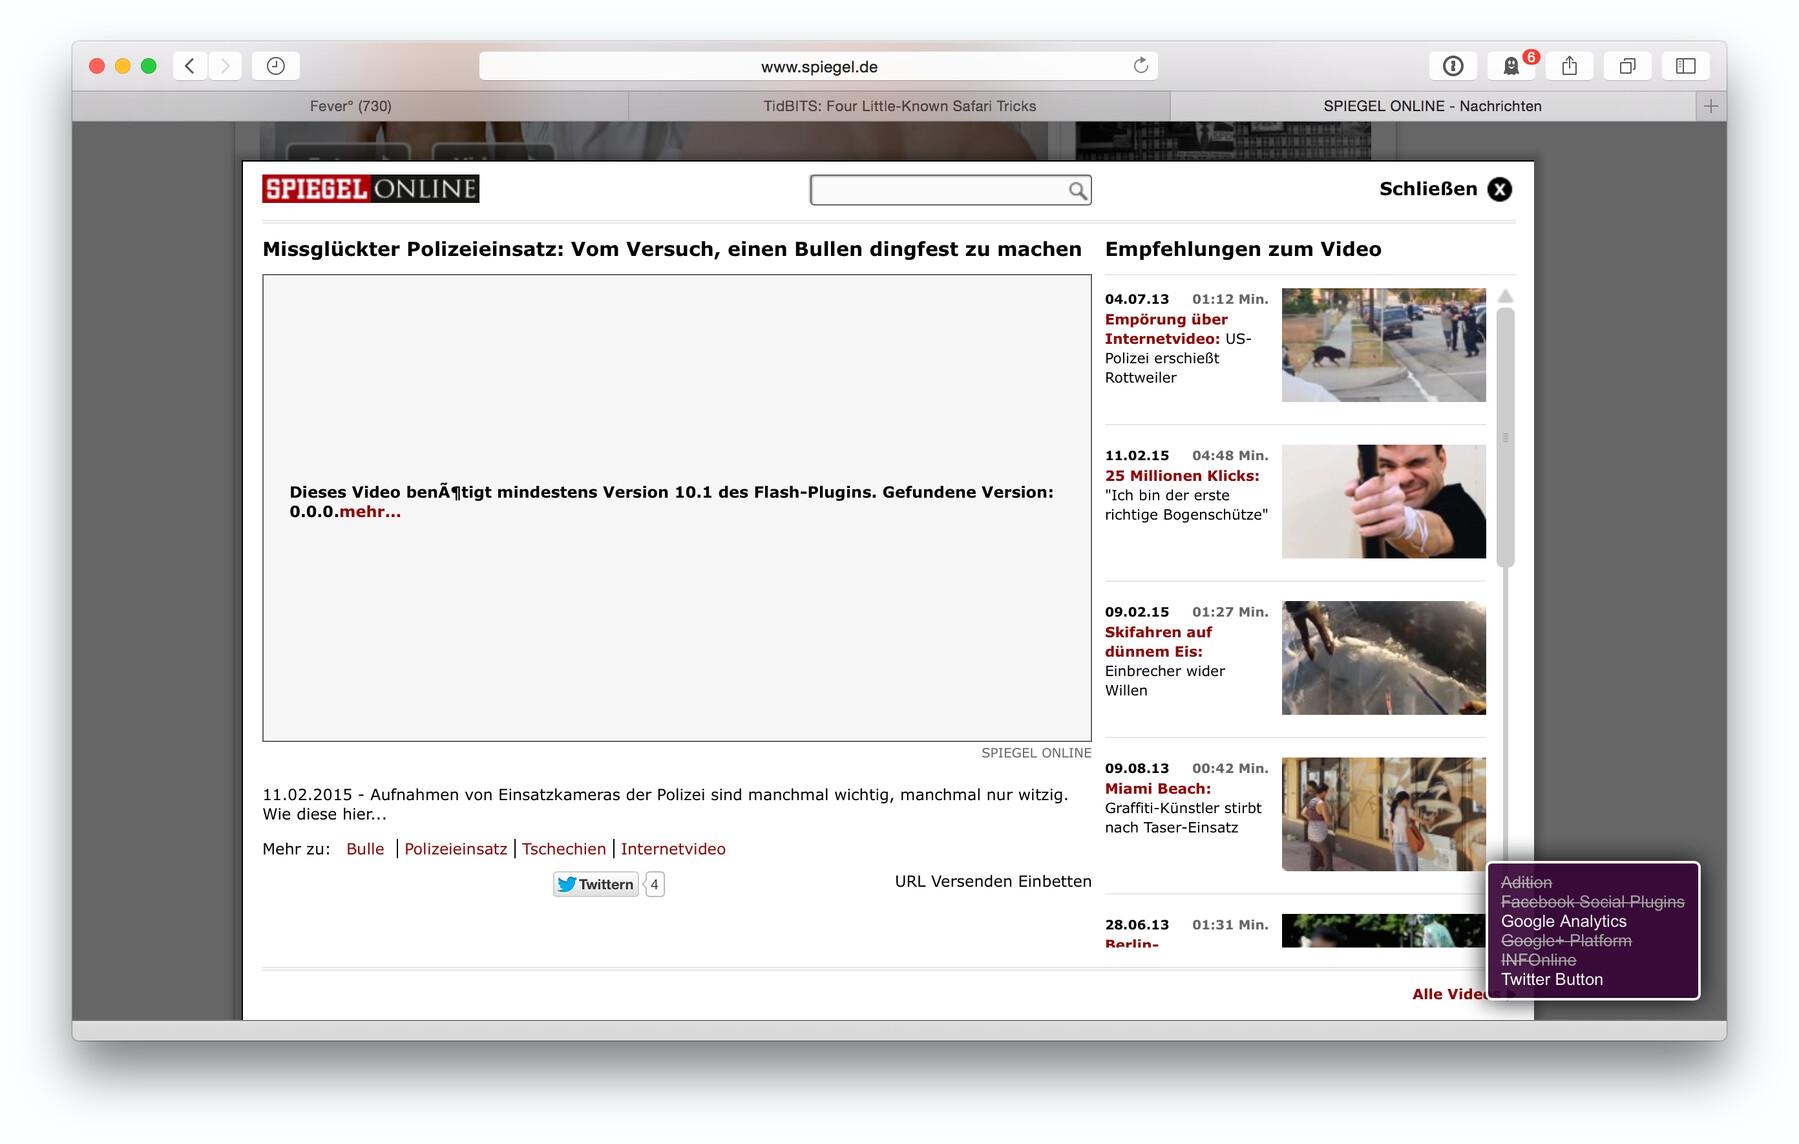Toggle the Twitter Button tracker entry
The height and width of the screenshot is (1144, 1799).
click(x=1551, y=980)
